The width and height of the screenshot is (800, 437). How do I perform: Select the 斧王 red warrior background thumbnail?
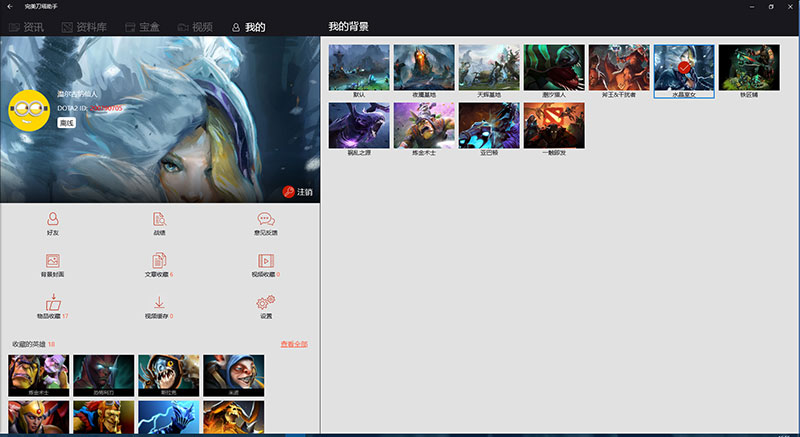click(619, 67)
